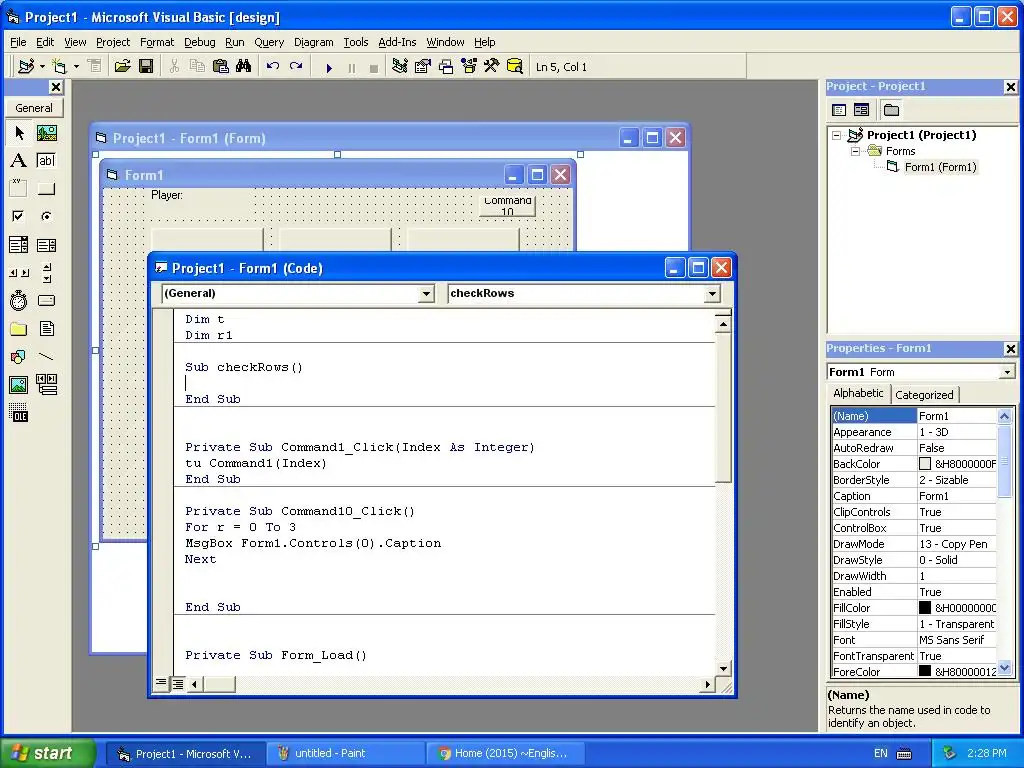Open the Object Browser toolbar icon

pyautogui.click(x=469, y=67)
